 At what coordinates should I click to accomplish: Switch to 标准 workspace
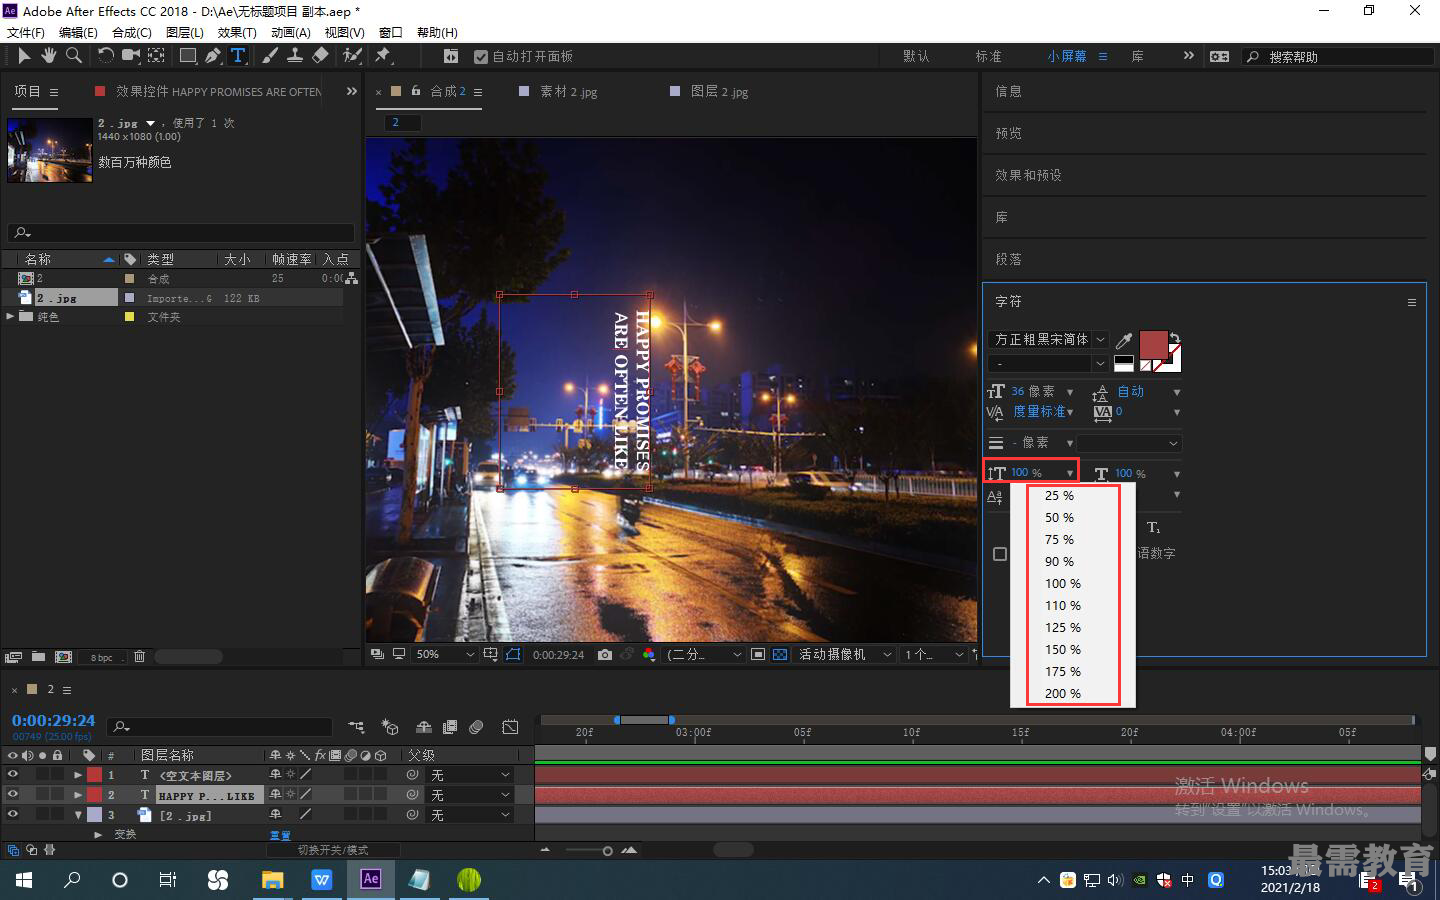(988, 57)
